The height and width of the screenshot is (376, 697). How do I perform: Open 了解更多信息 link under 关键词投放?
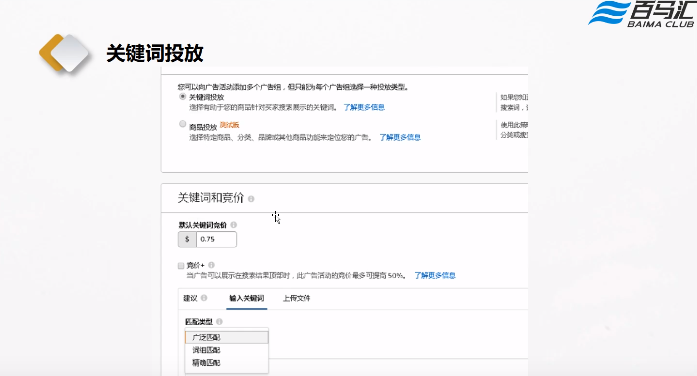pyautogui.click(x=364, y=108)
